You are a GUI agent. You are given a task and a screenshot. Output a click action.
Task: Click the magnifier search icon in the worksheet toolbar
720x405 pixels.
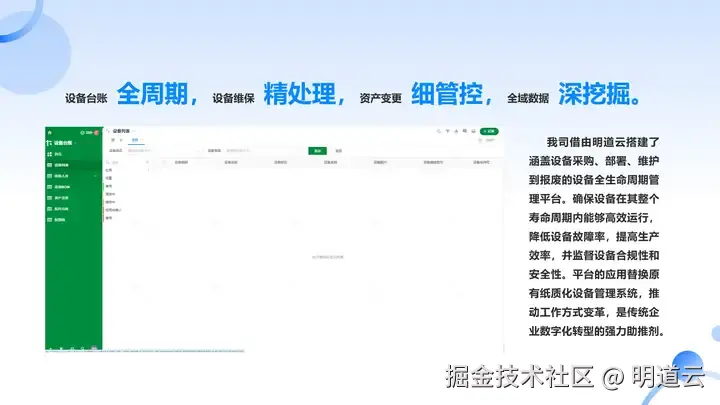point(439,131)
